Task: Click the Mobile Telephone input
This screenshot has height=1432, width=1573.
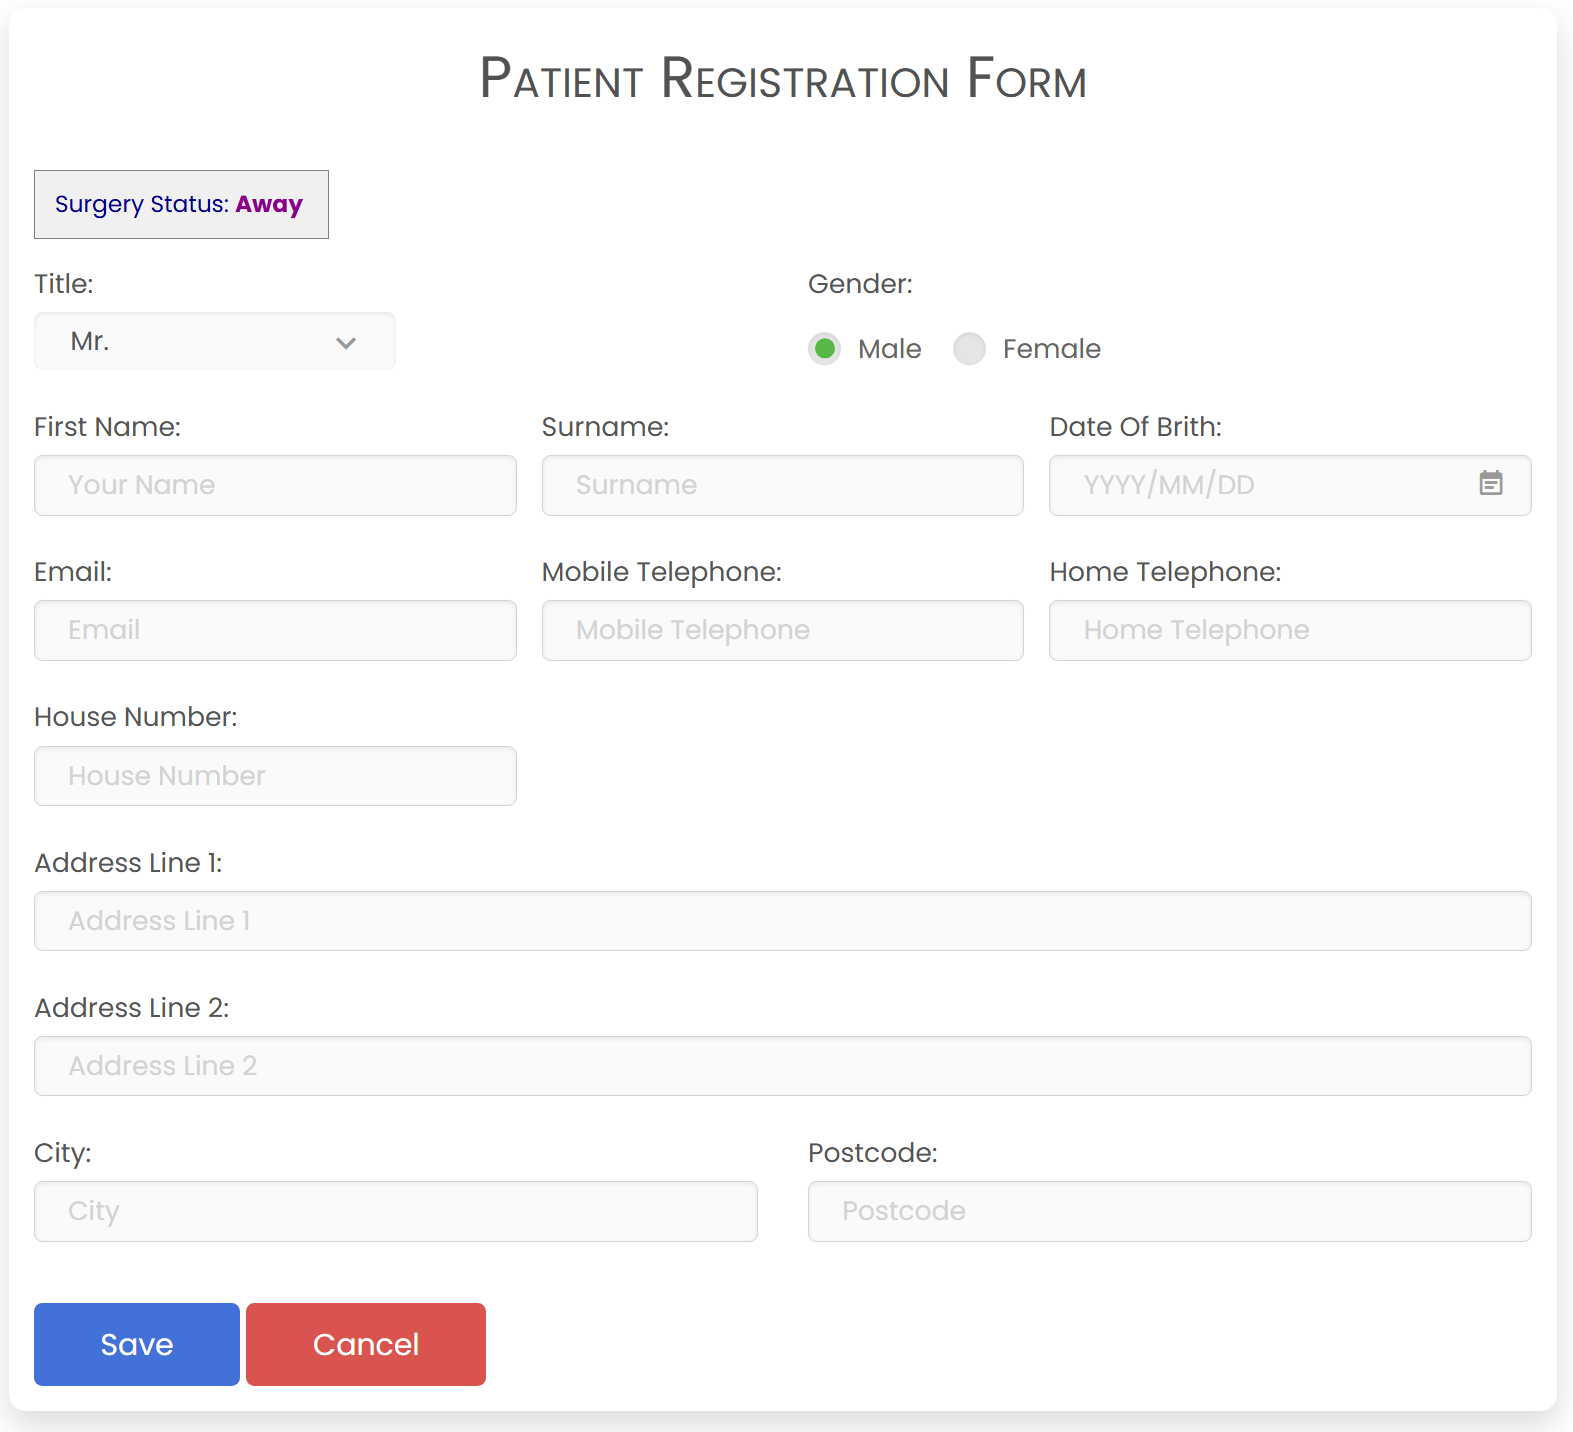Action: [x=783, y=631]
